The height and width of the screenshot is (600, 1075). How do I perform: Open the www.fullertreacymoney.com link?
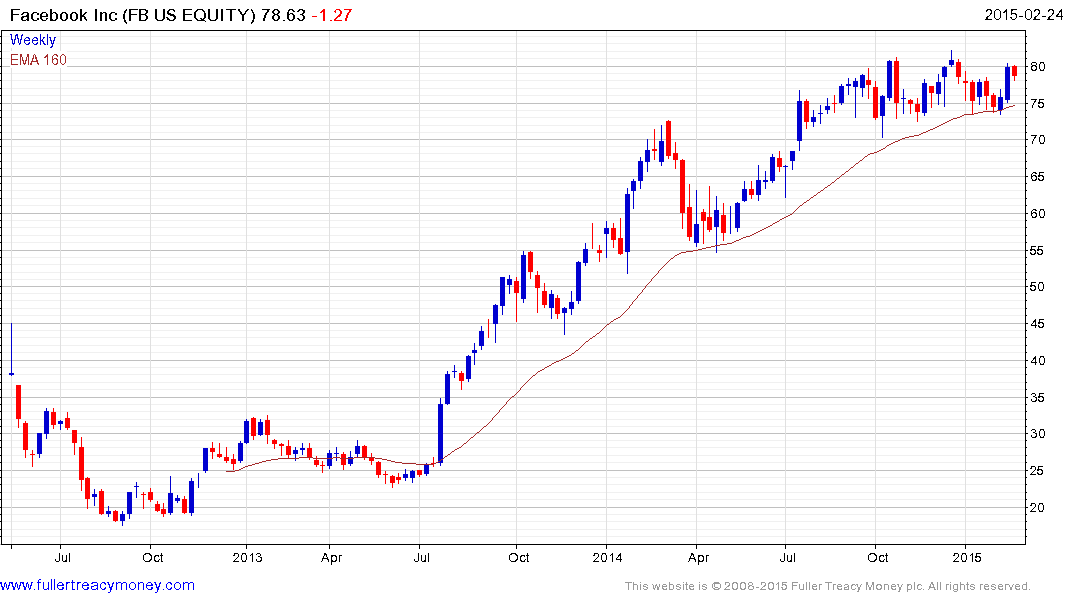pyautogui.click(x=97, y=585)
